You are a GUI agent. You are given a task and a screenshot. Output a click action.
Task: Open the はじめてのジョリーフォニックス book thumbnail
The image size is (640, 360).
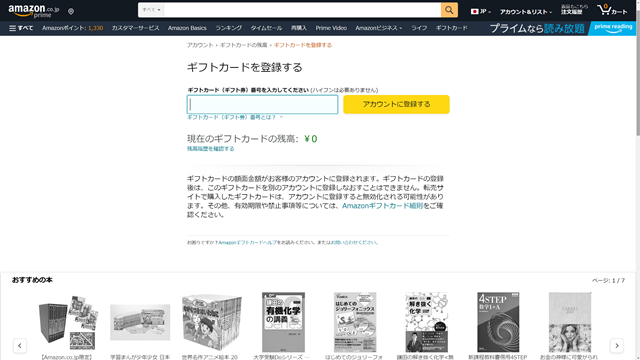pyautogui.click(x=355, y=322)
